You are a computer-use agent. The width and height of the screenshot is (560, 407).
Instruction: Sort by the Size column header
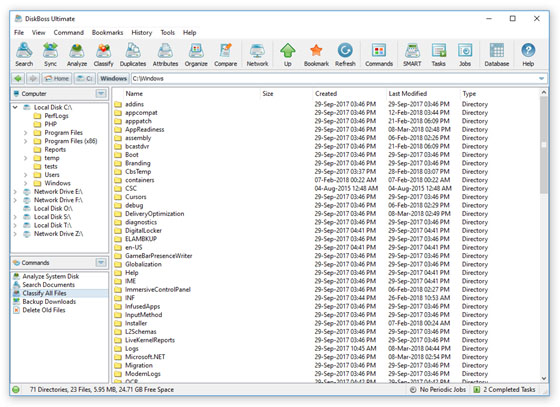pyautogui.click(x=286, y=94)
